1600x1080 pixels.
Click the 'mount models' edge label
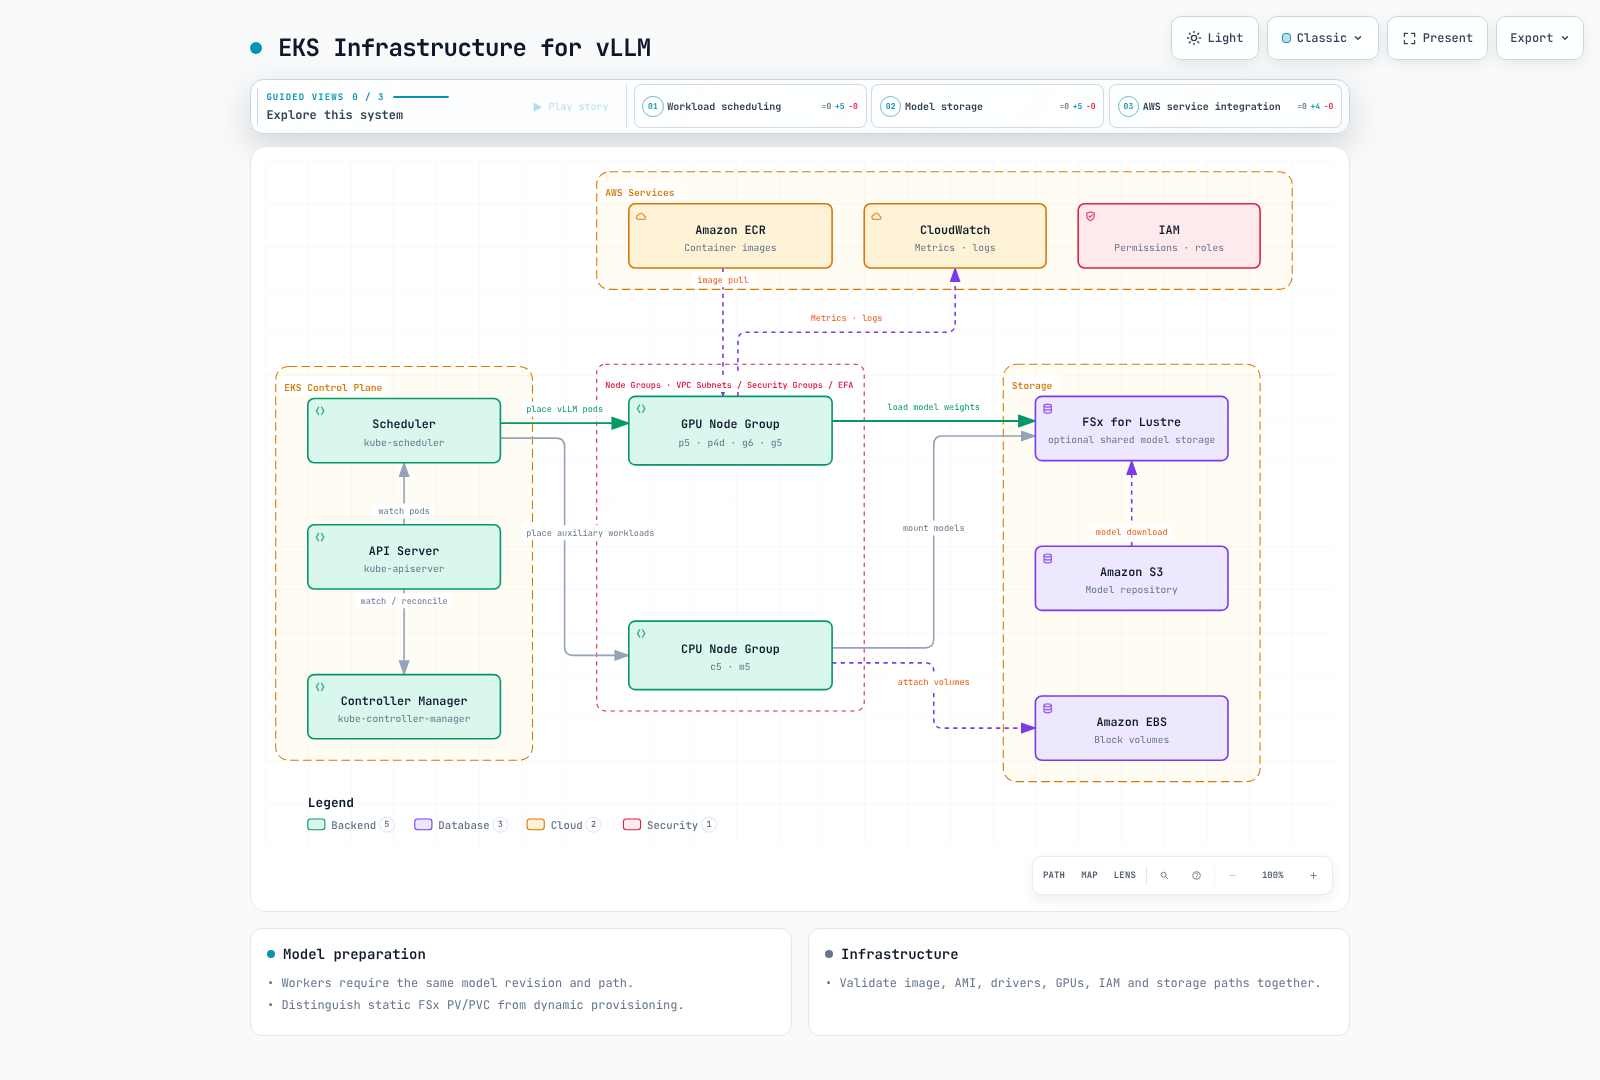tap(933, 528)
